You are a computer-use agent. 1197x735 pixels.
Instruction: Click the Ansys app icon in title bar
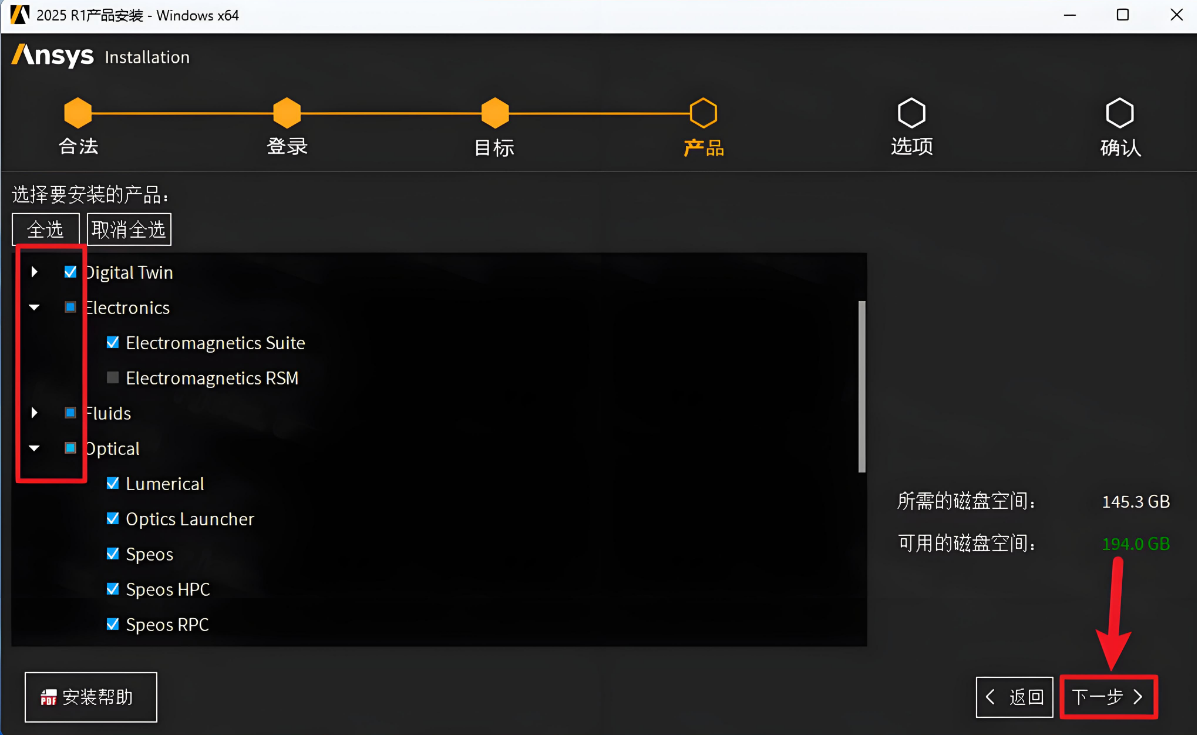(x=19, y=15)
